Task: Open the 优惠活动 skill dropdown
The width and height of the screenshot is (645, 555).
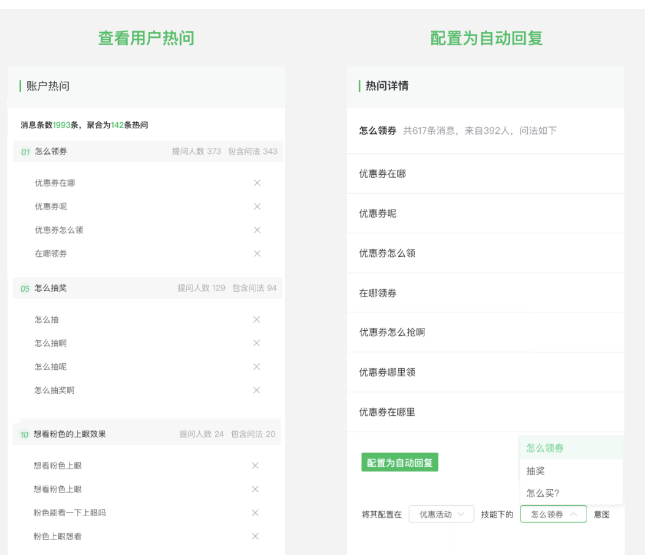Action: click(441, 514)
